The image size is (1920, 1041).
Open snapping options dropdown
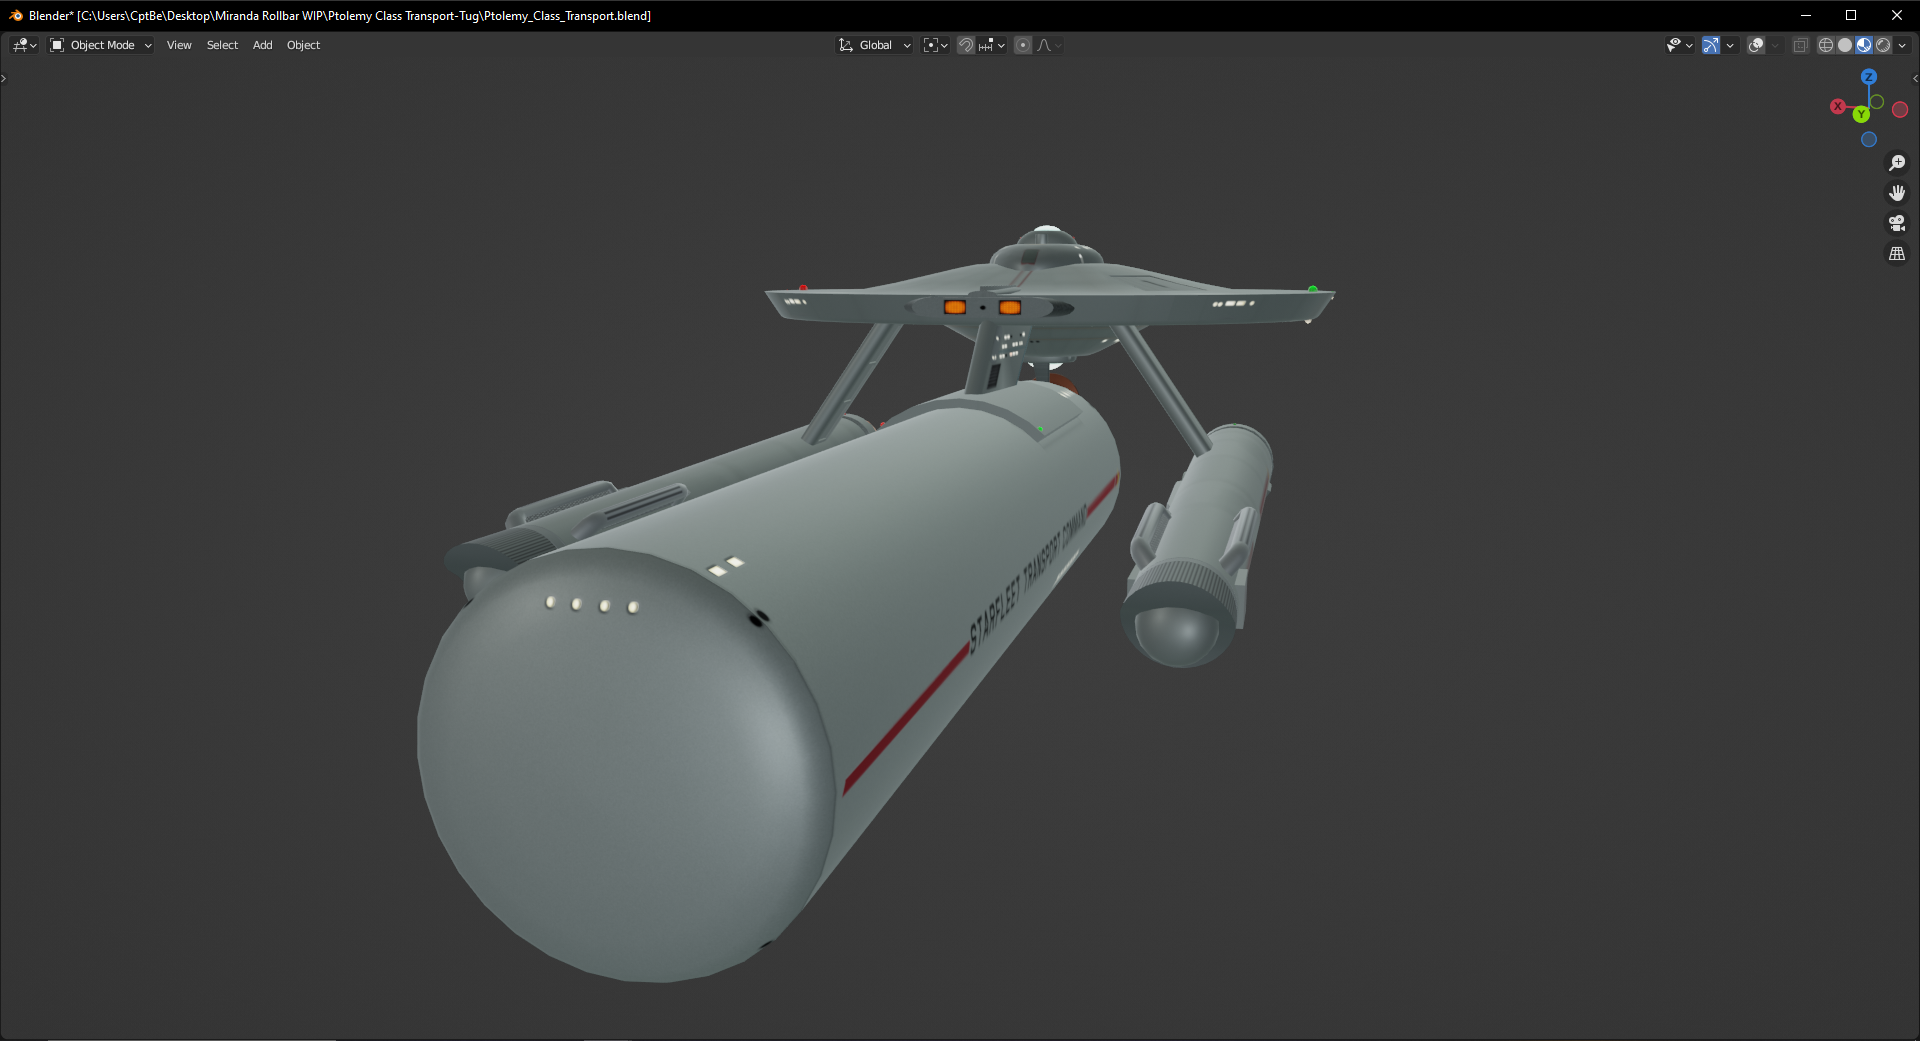point(992,45)
